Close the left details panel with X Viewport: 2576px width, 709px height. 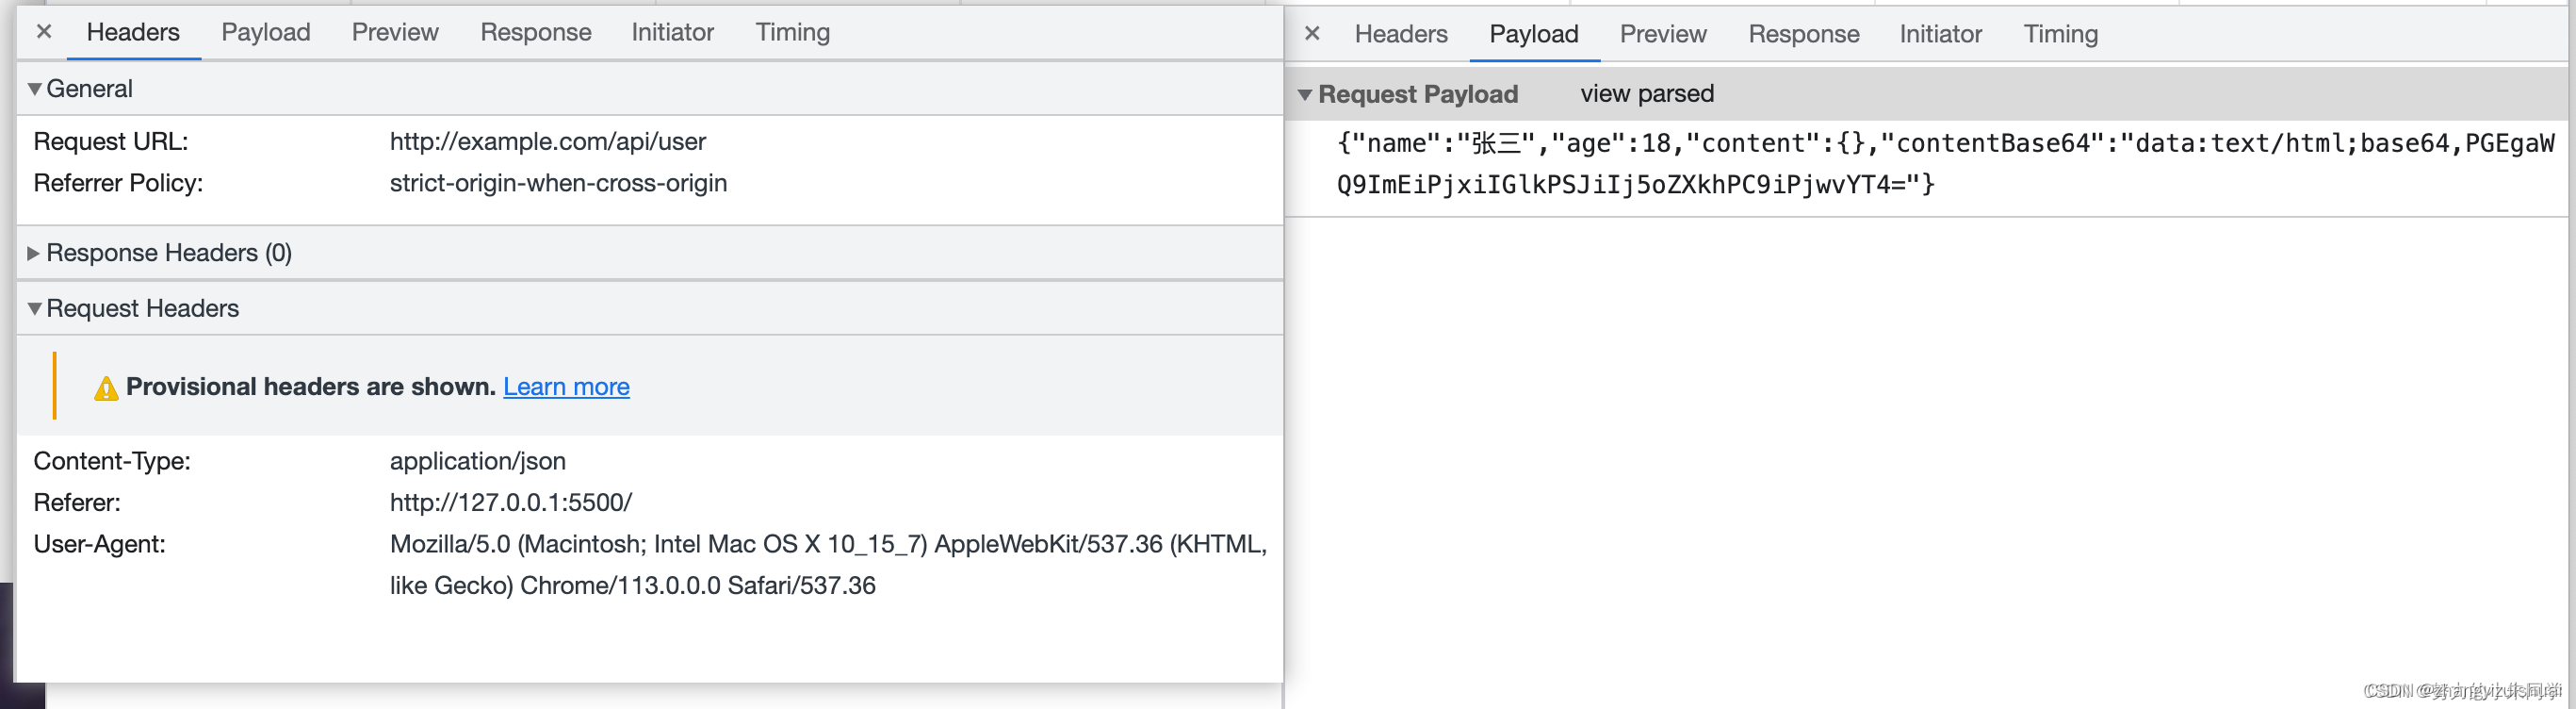click(x=44, y=32)
